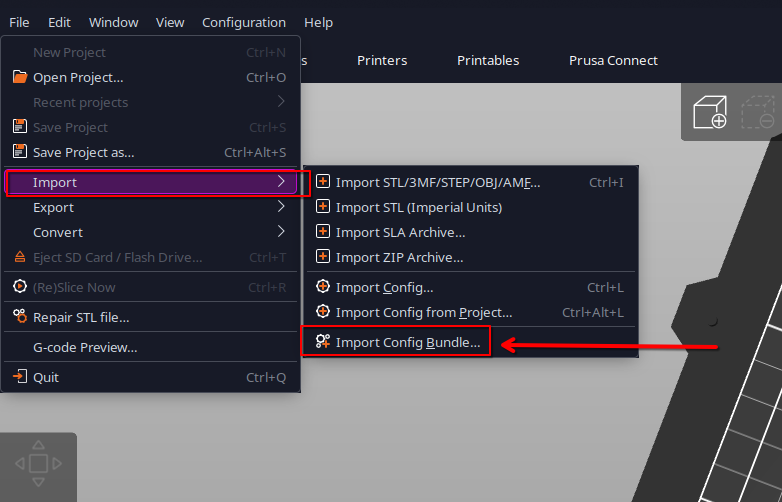Switch to the Prusa Connect tab
The width and height of the screenshot is (782, 502).
[613, 60]
